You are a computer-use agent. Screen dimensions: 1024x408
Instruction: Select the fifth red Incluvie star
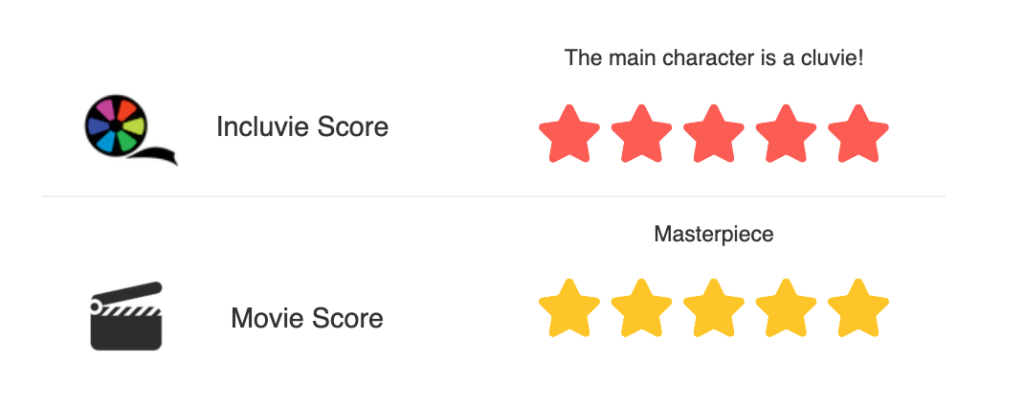click(857, 135)
